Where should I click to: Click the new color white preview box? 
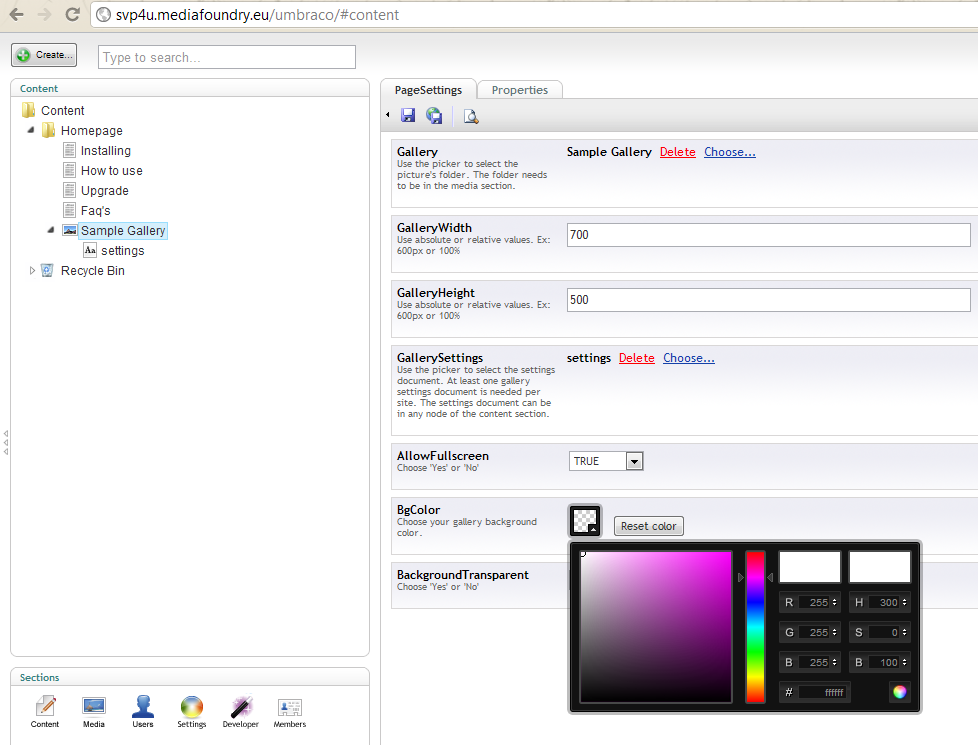810,567
